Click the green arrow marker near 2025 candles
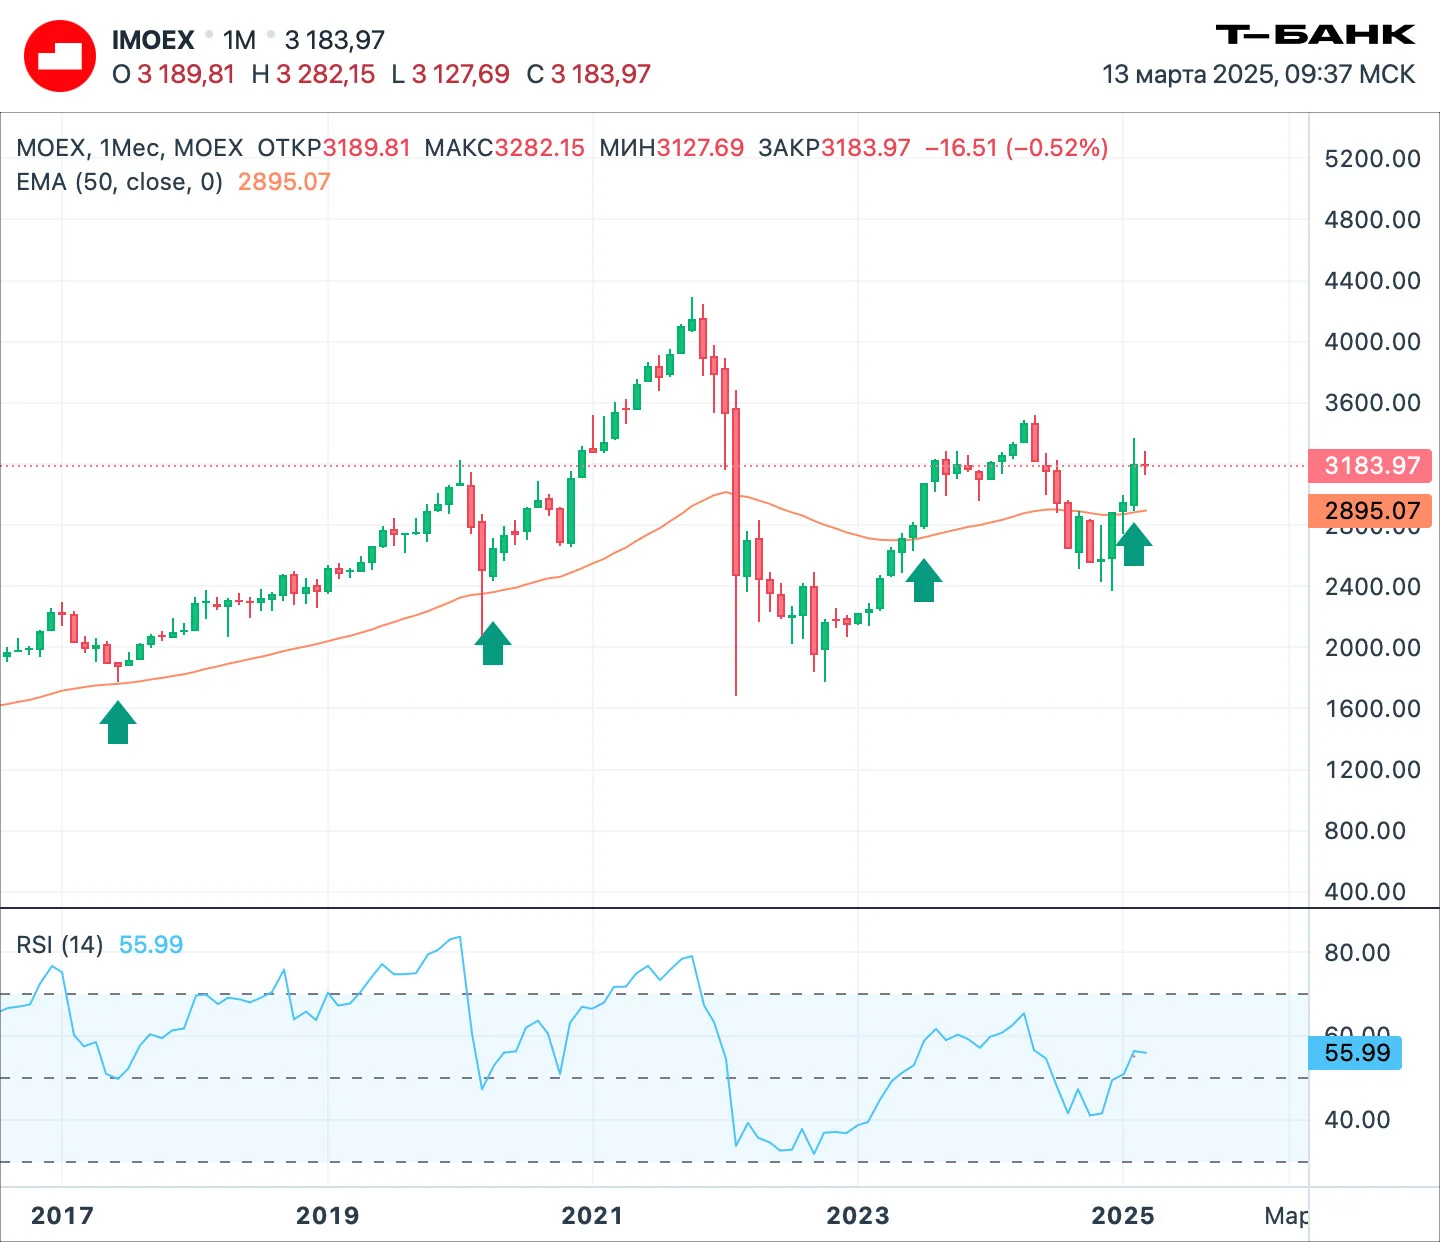Screen dimensions: 1440x1242 (x=1133, y=544)
